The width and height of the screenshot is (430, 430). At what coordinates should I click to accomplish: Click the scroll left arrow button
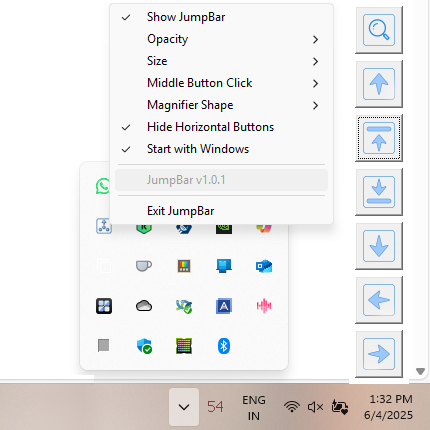(379, 300)
